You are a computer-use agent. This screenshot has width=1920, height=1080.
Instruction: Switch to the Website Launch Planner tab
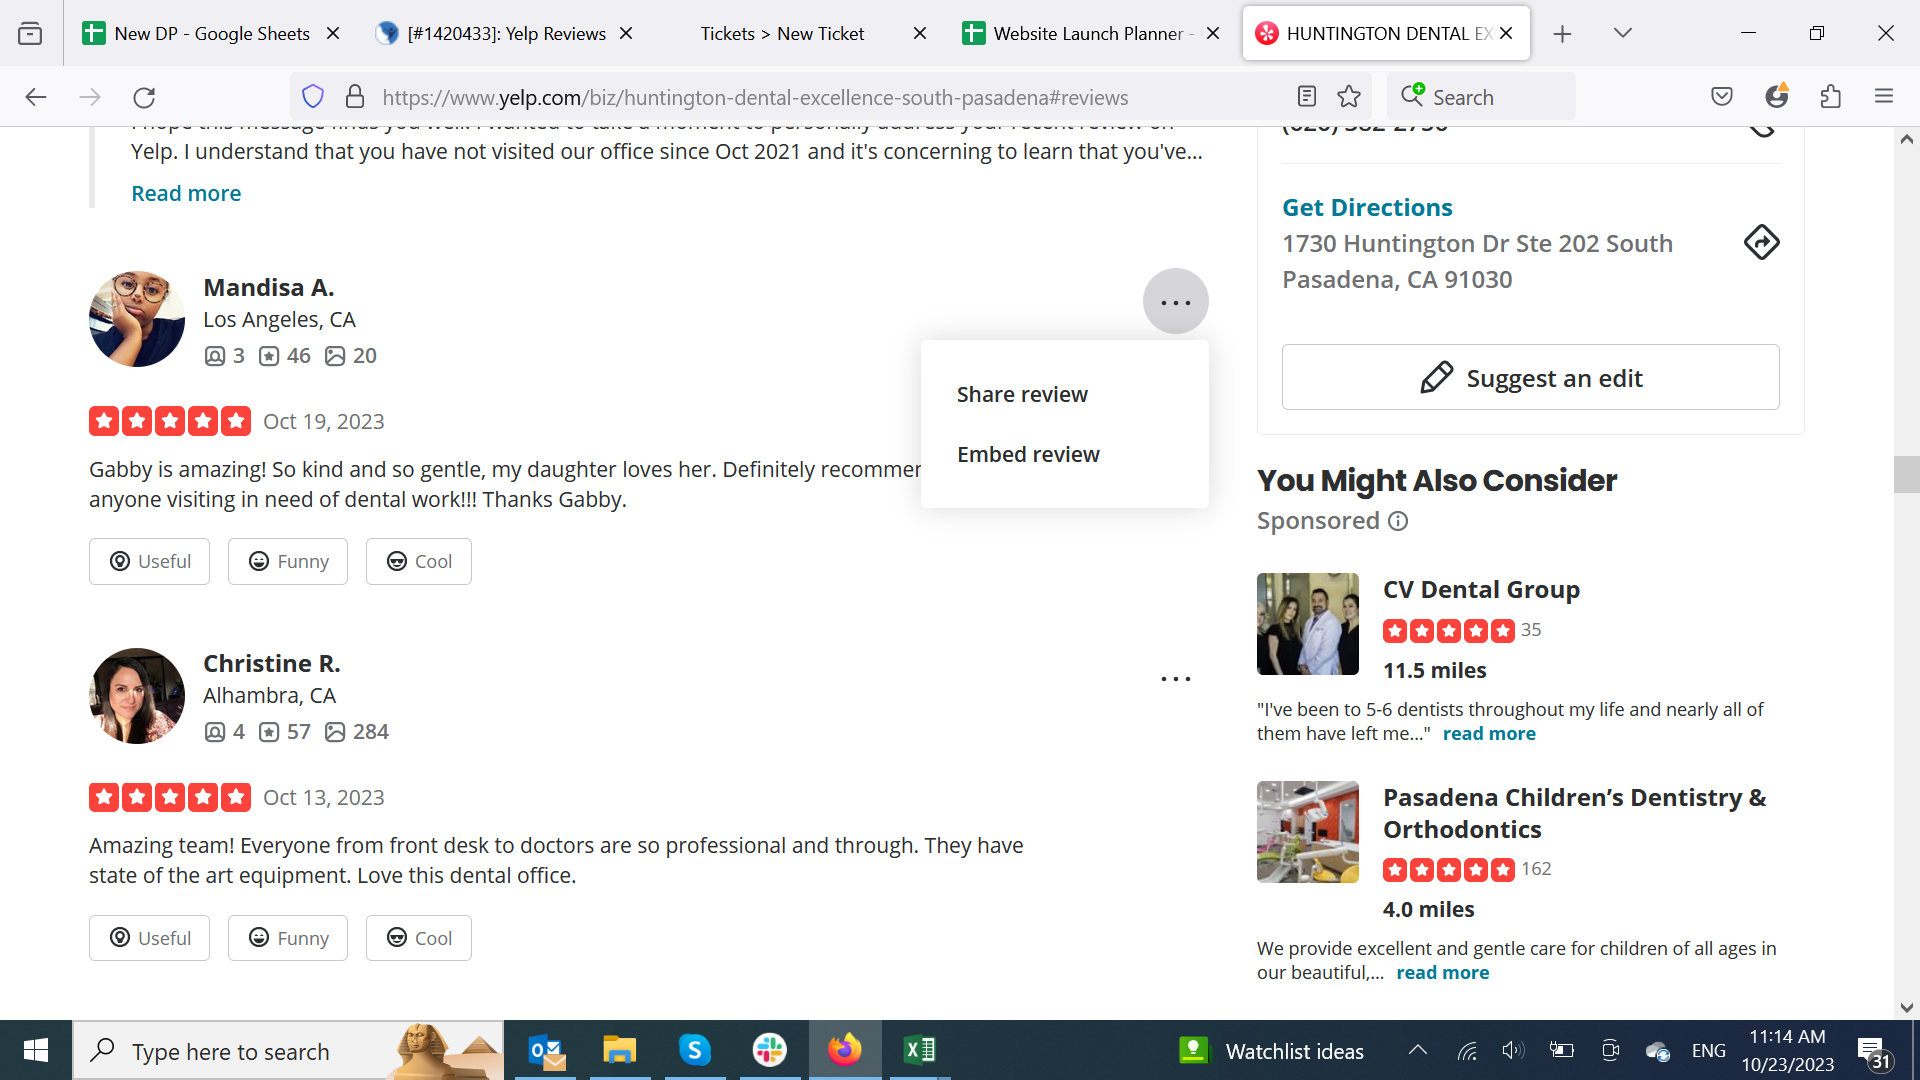click(1088, 33)
